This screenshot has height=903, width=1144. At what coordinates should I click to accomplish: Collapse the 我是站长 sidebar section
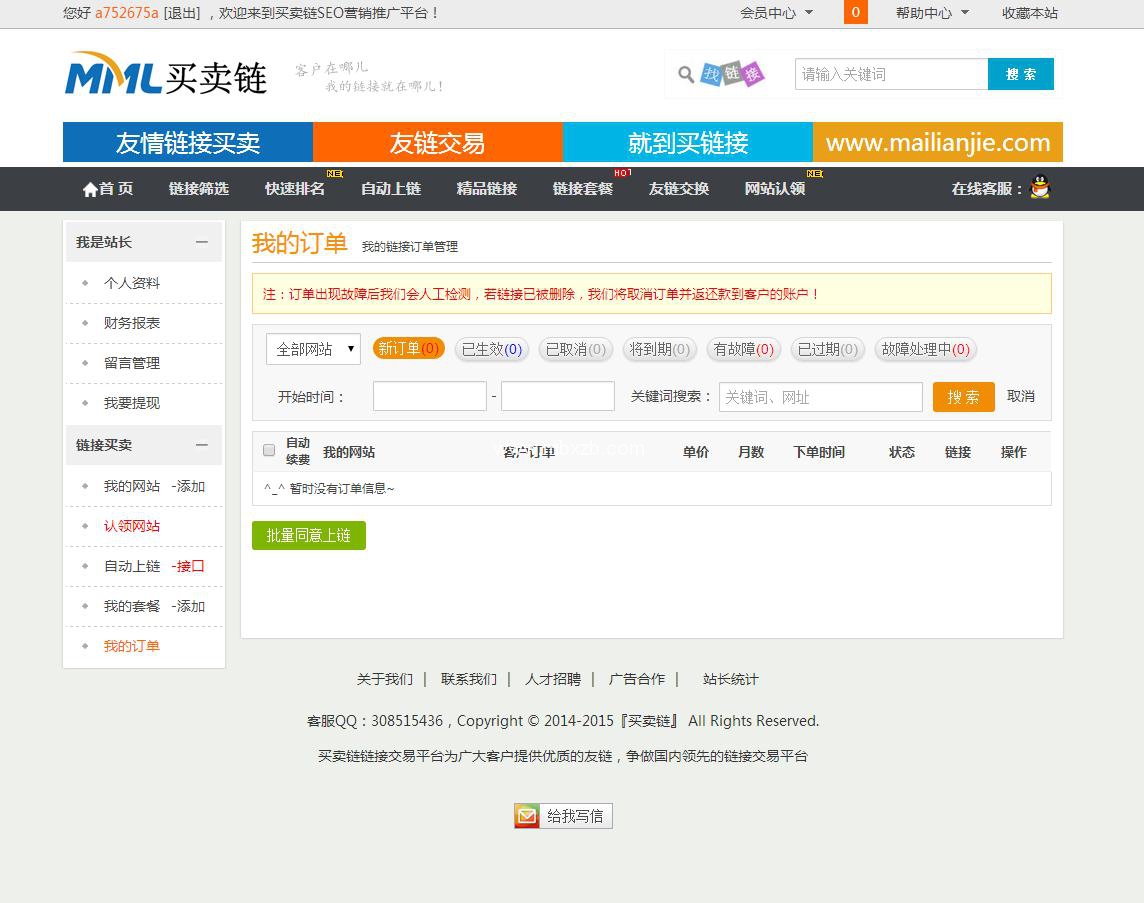pos(202,242)
